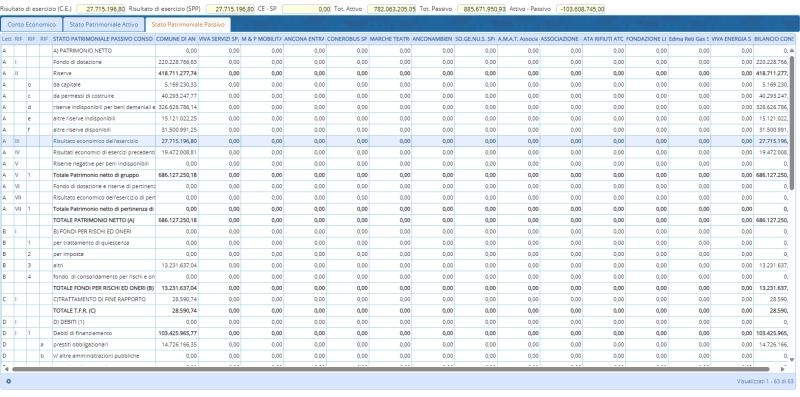
Task: Select the Fondo di dotazione row
Action: point(395,62)
